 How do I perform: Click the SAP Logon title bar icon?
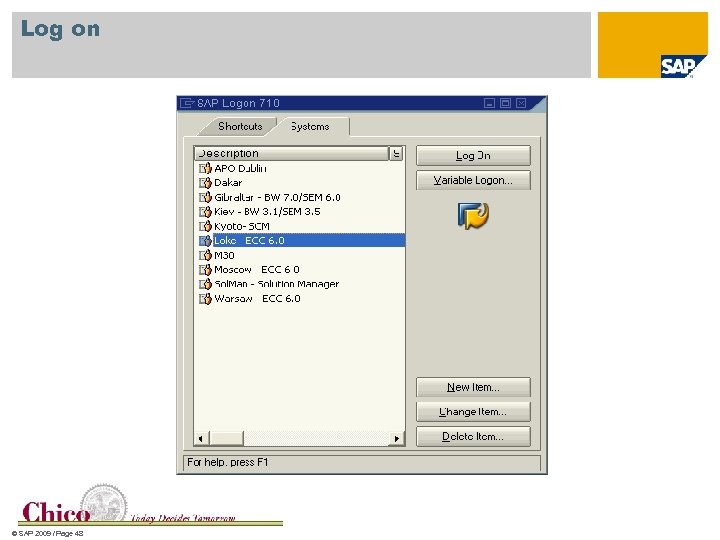coord(187,103)
